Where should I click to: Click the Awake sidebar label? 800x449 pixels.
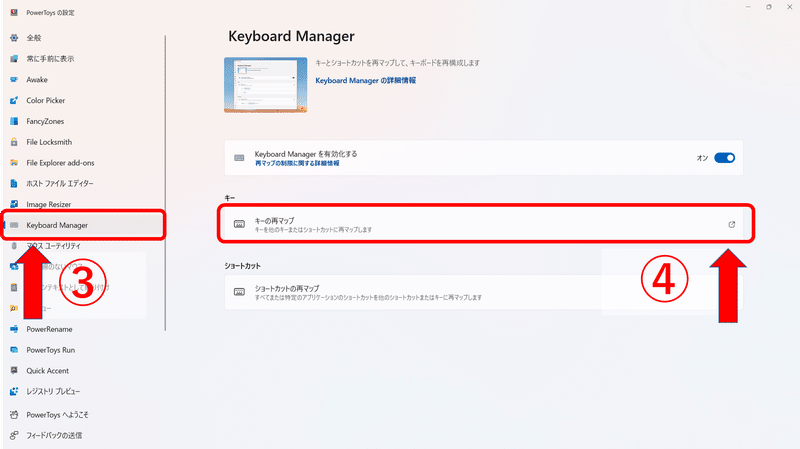(37, 80)
